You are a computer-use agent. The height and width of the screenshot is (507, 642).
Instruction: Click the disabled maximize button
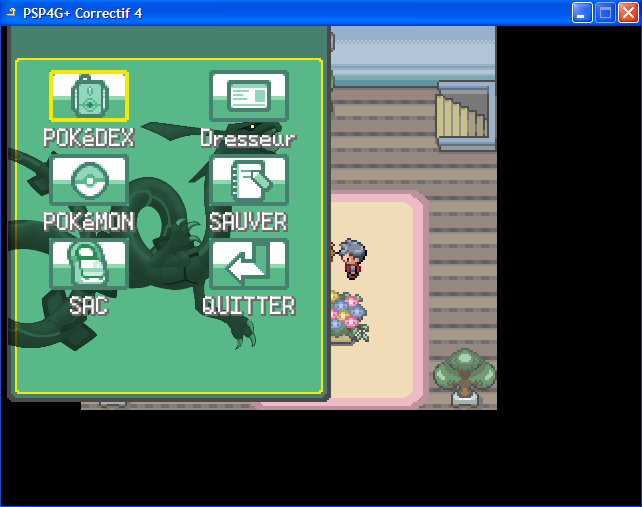click(x=605, y=13)
